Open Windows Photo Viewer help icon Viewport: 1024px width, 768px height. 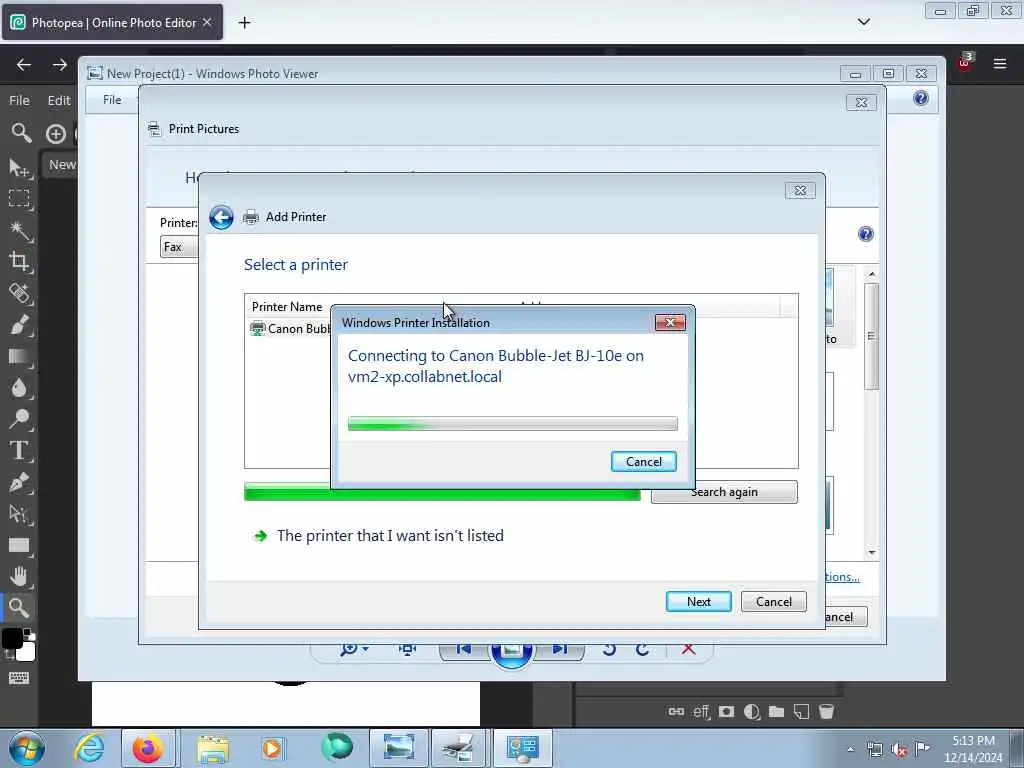(x=921, y=98)
